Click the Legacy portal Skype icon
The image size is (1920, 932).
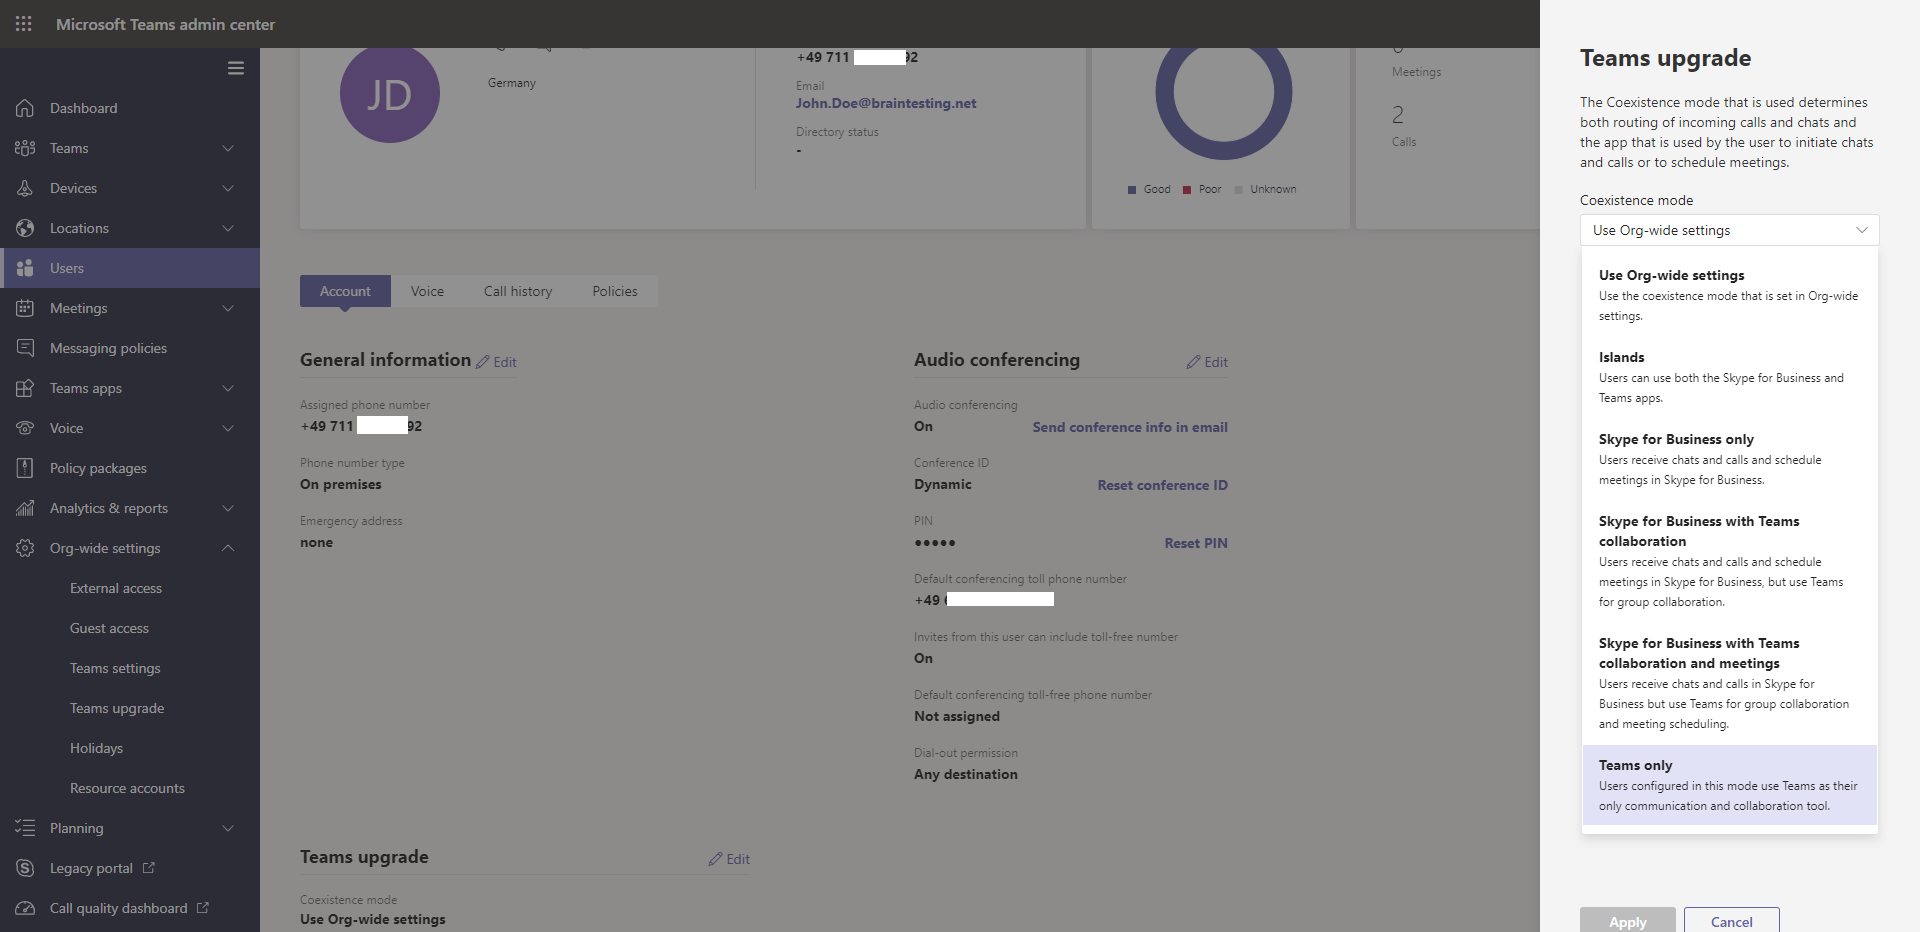click(x=25, y=868)
